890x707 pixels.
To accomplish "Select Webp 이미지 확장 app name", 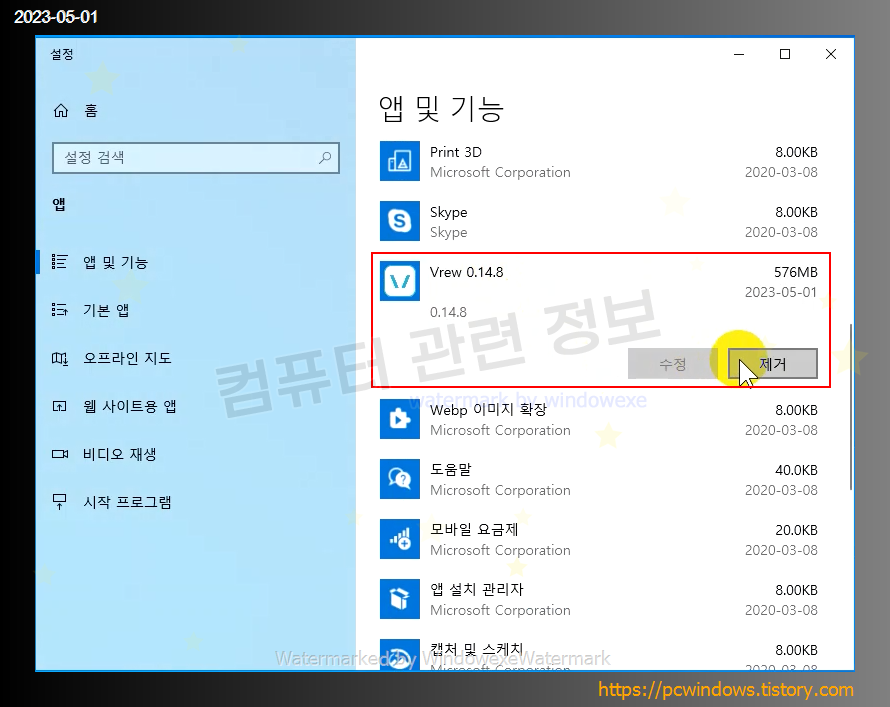I will point(488,410).
